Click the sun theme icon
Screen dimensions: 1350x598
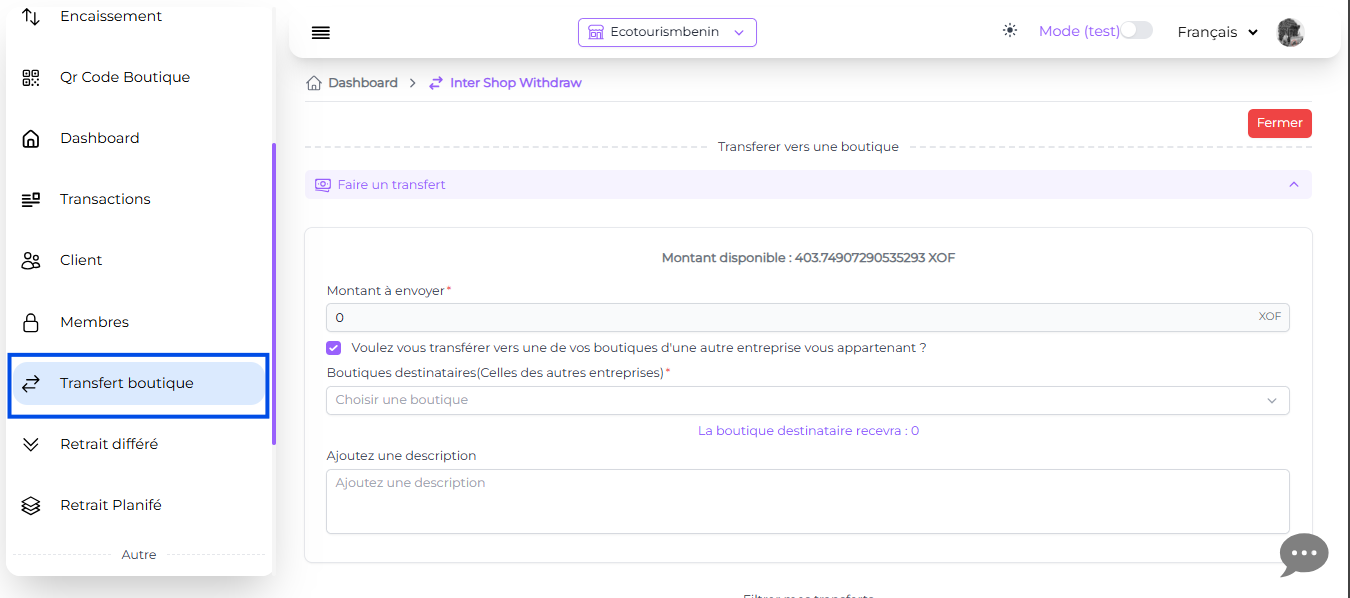click(1010, 31)
